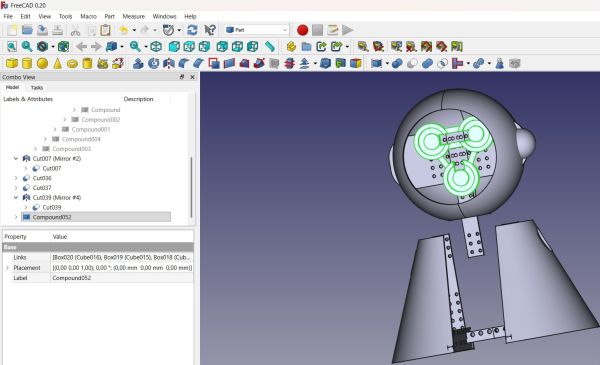This screenshot has height=365, width=600.
Task: Open the File menu
Action: (8, 16)
